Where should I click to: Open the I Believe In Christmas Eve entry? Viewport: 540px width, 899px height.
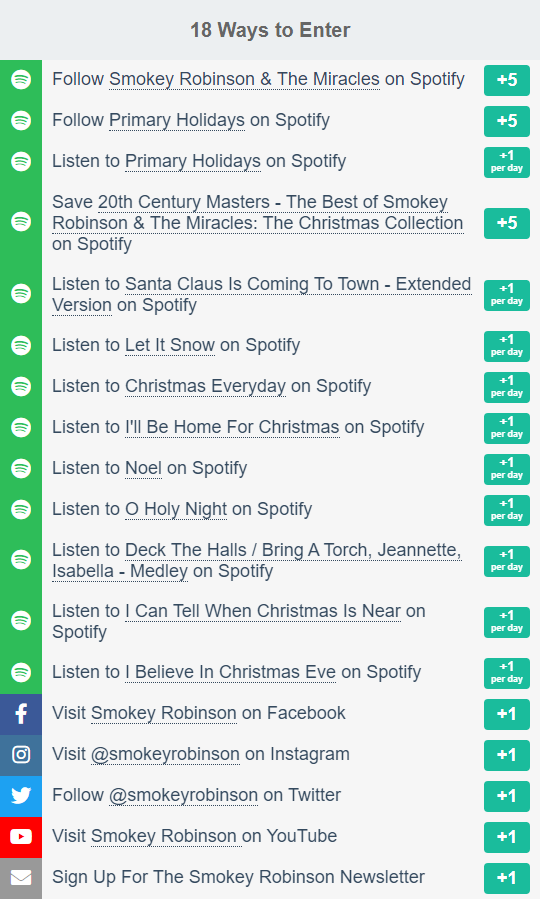(x=230, y=672)
